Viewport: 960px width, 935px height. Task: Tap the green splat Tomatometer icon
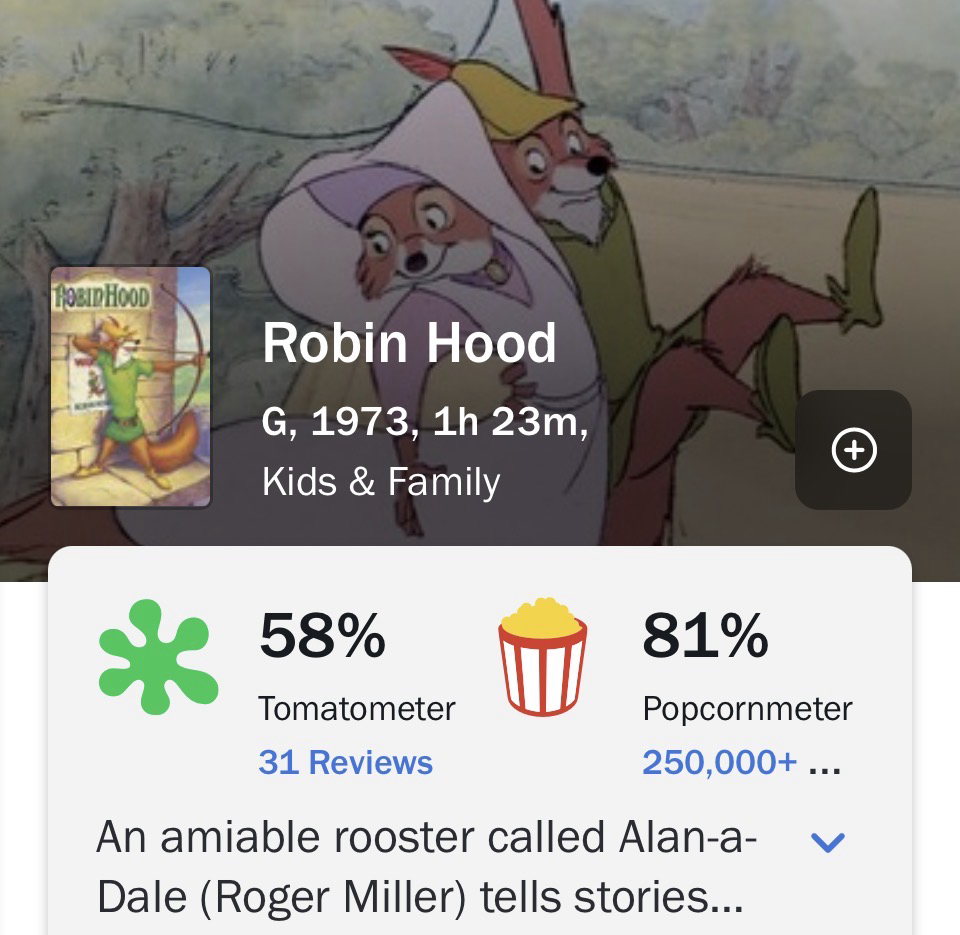[x=158, y=657]
